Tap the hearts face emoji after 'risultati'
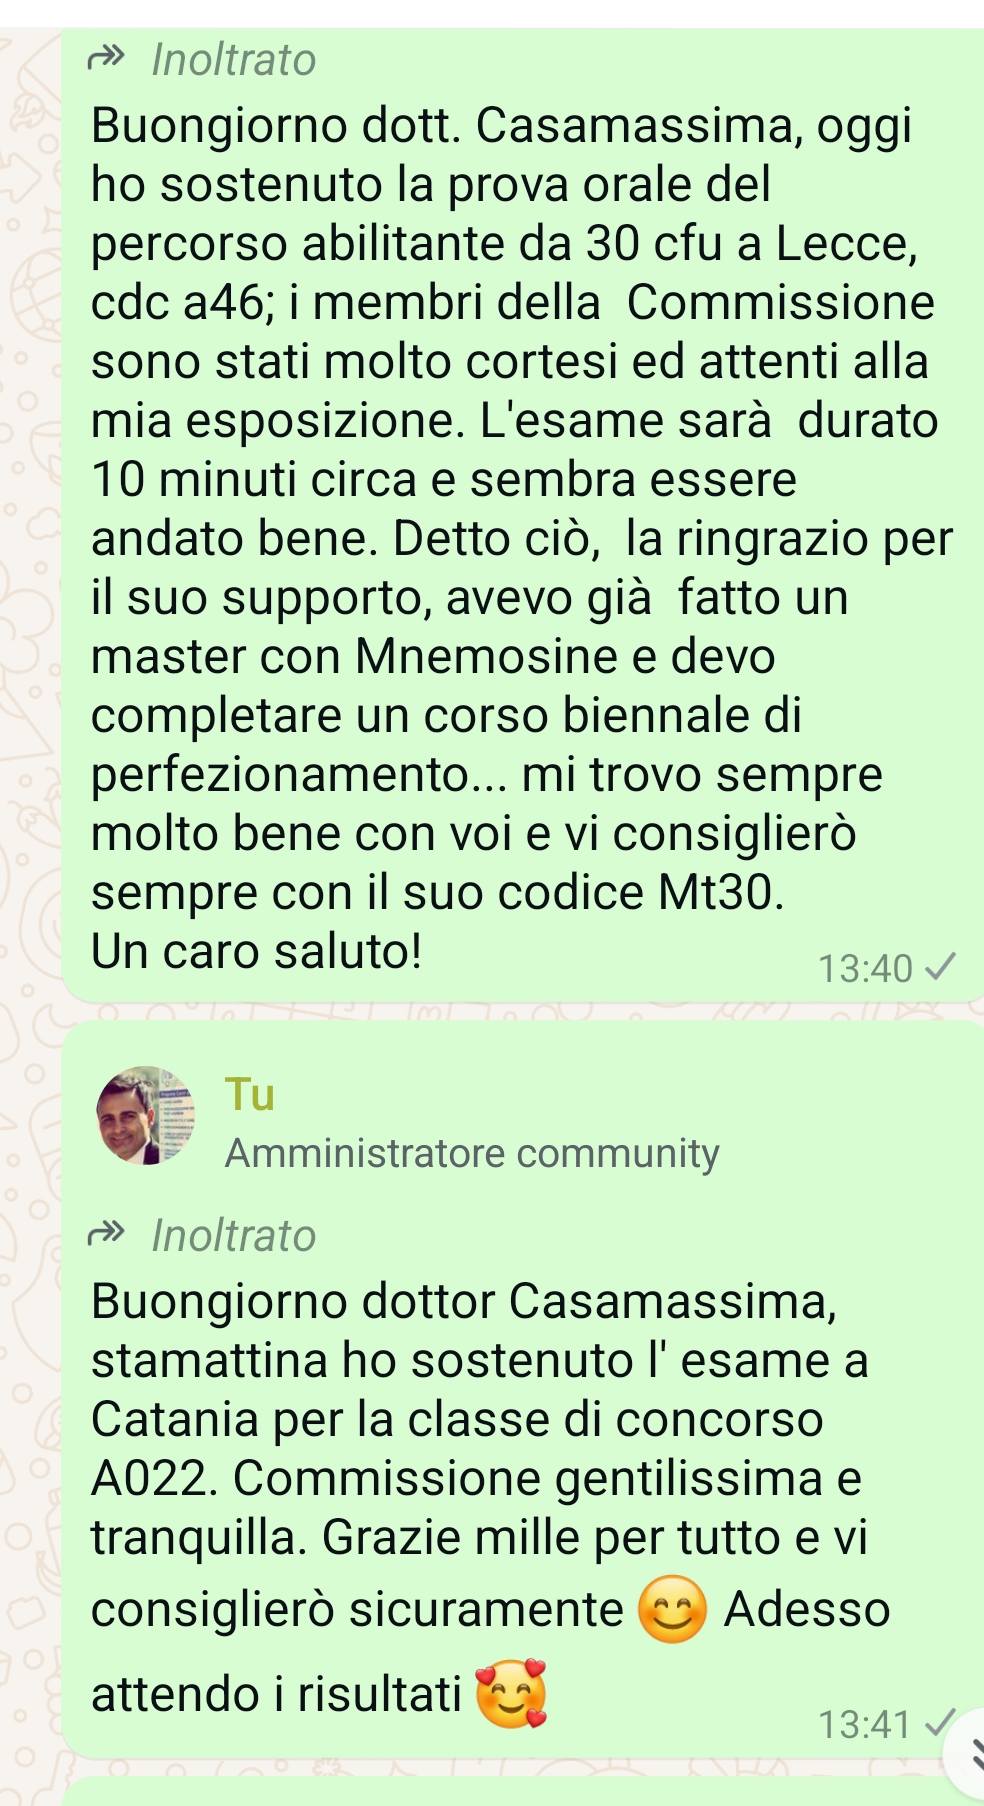Image resolution: width=984 pixels, height=1806 pixels. tap(512, 1694)
